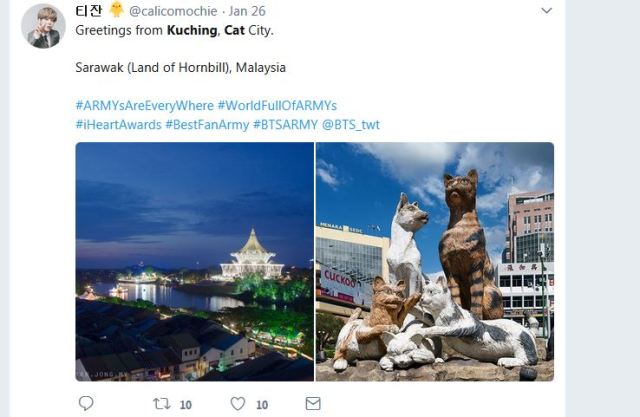
Task: Click the Korean display name 티잔
Action: (x=89, y=11)
